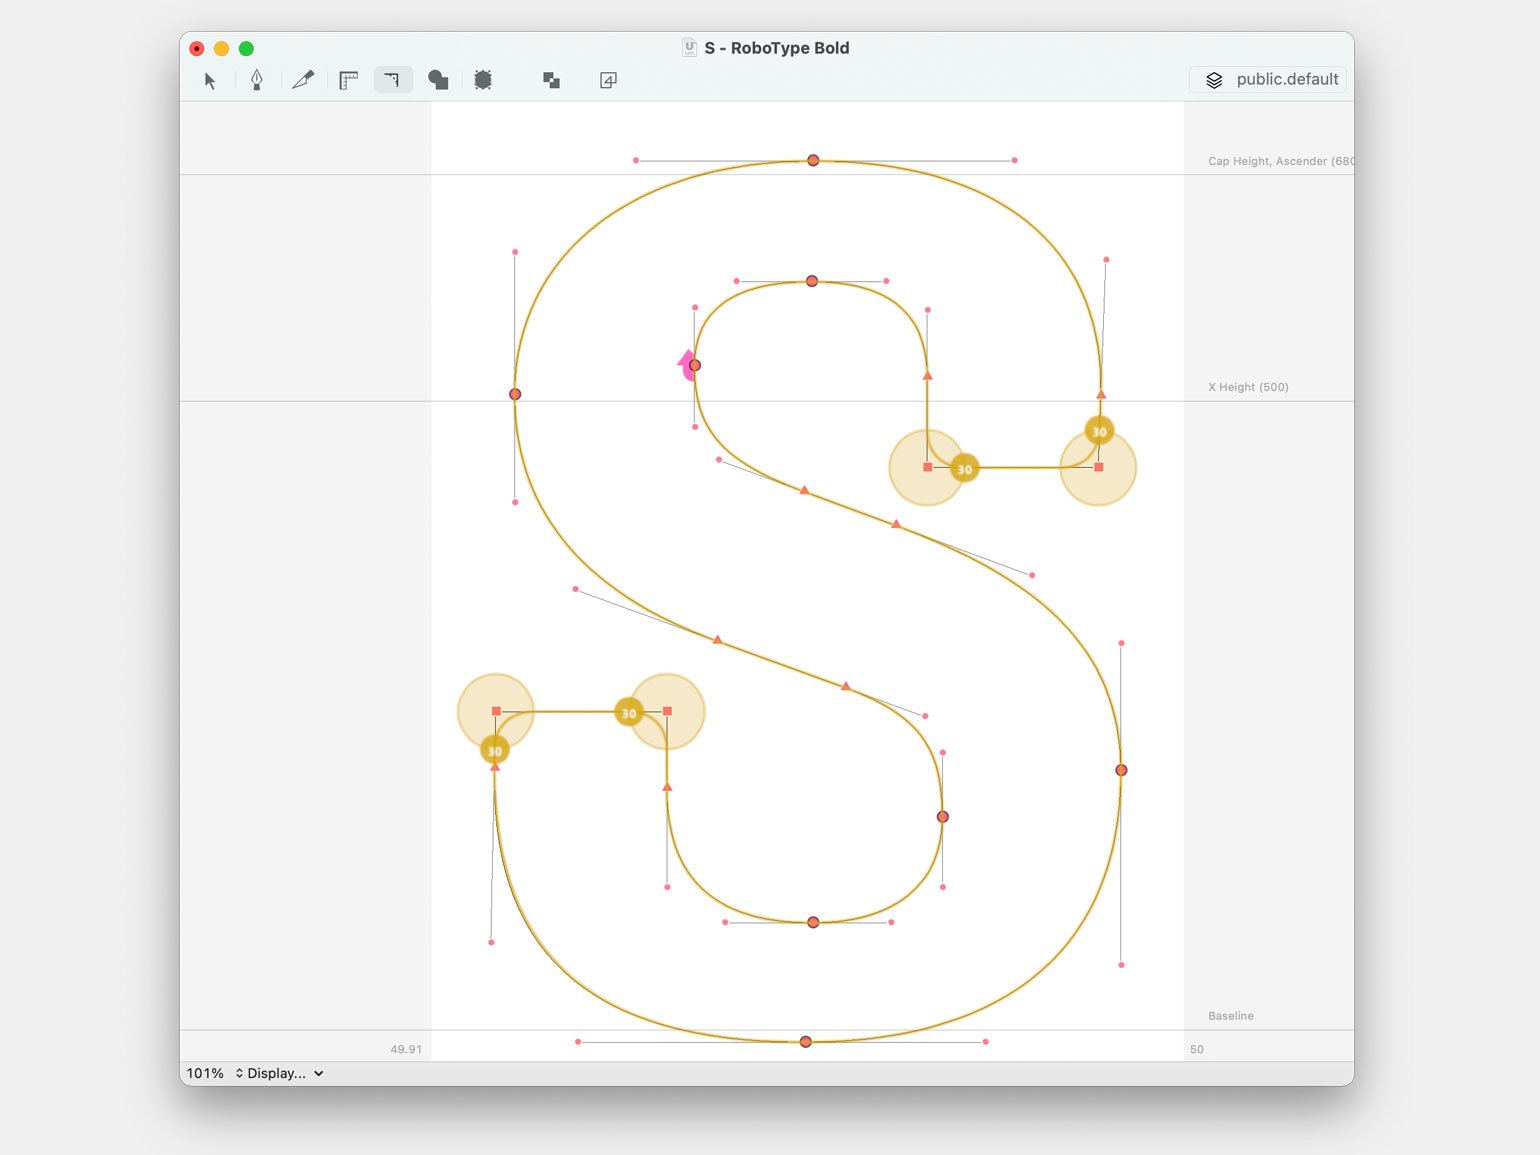Select the Knife slice tool
The image size is (1540, 1155).
click(303, 80)
